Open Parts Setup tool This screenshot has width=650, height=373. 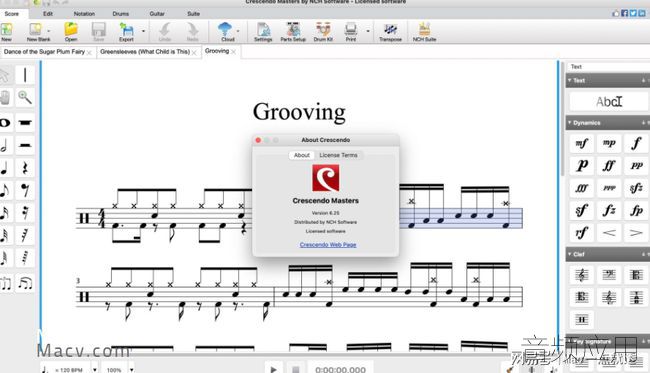tap(293, 32)
